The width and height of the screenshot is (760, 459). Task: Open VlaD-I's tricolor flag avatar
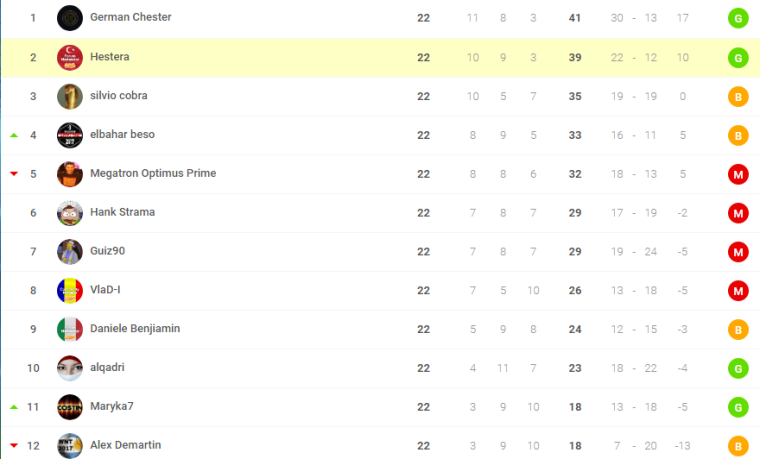pos(70,290)
